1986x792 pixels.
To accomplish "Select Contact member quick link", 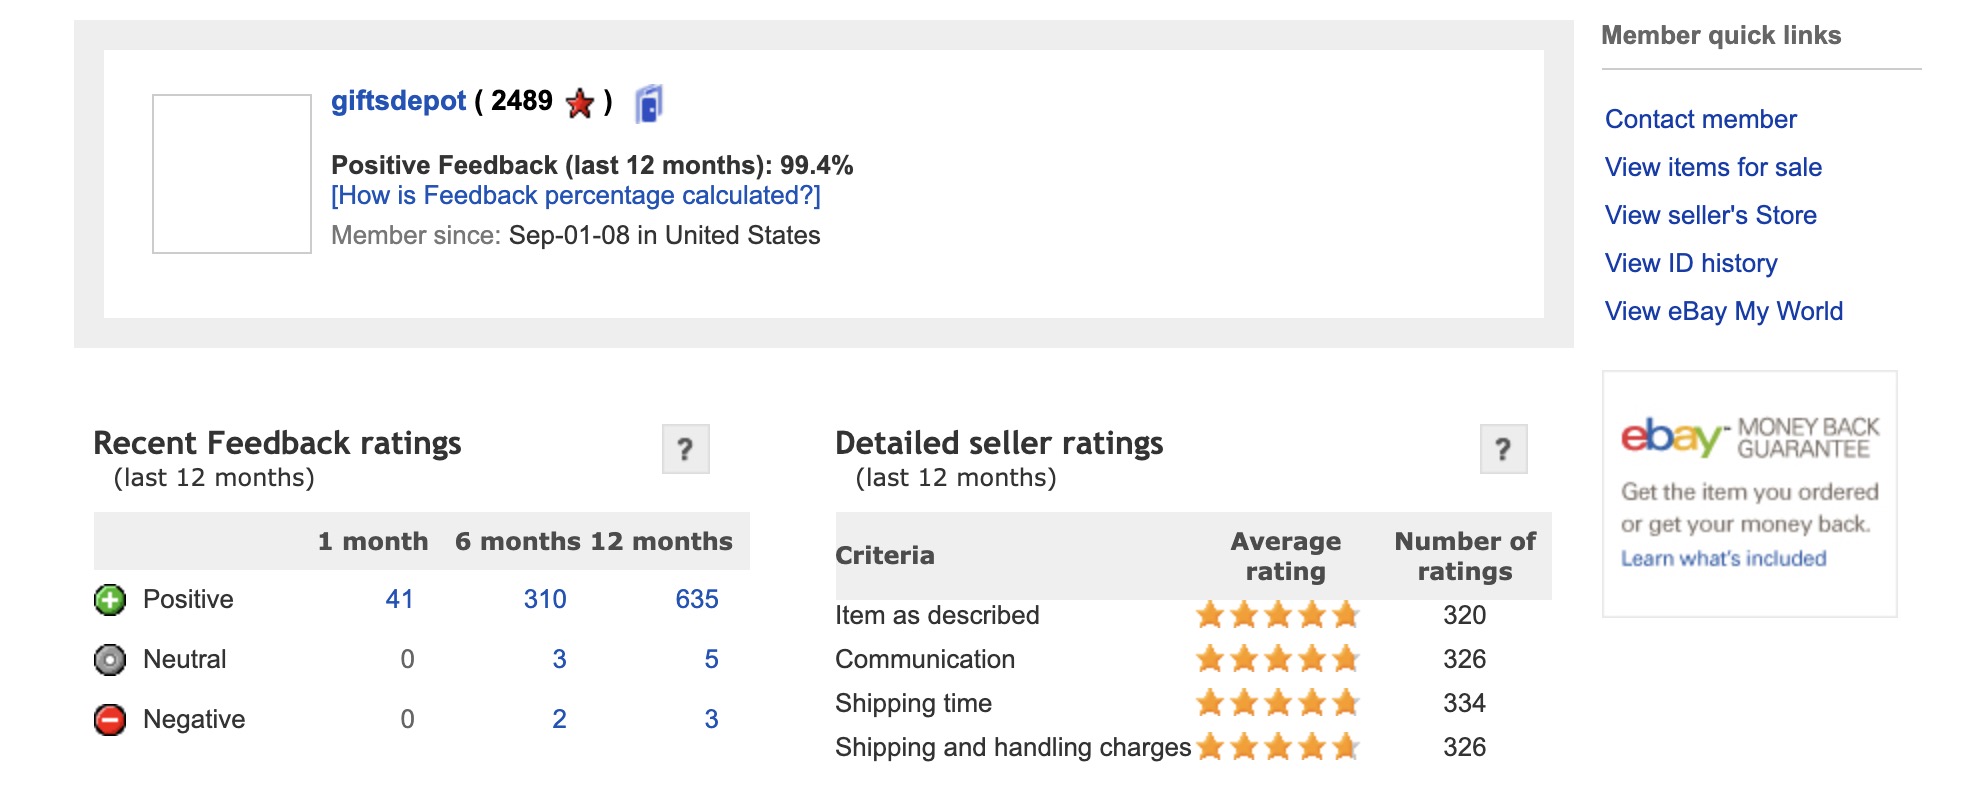I will point(1700,120).
